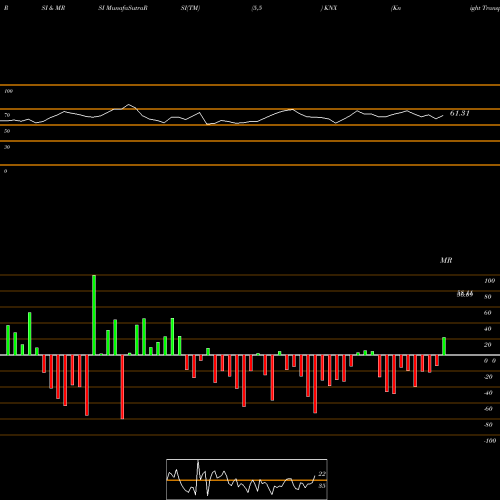Click the RSI line peak above the 70 level
500x500 pixels.
click(129, 105)
